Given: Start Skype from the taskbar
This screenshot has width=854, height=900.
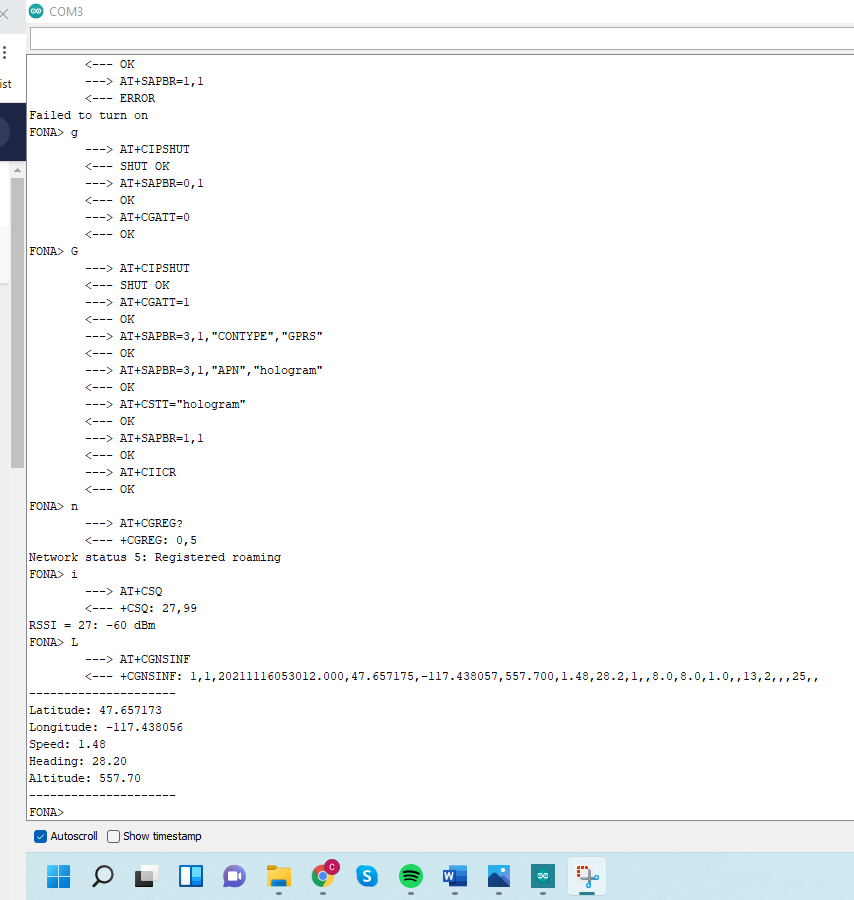Looking at the screenshot, I should coord(367,876).
